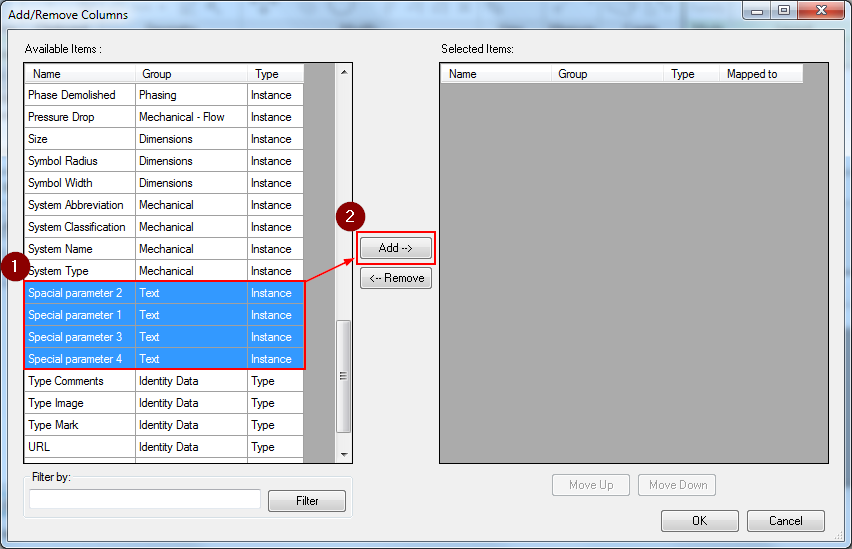Select the Type Comments row

point(164,381)
